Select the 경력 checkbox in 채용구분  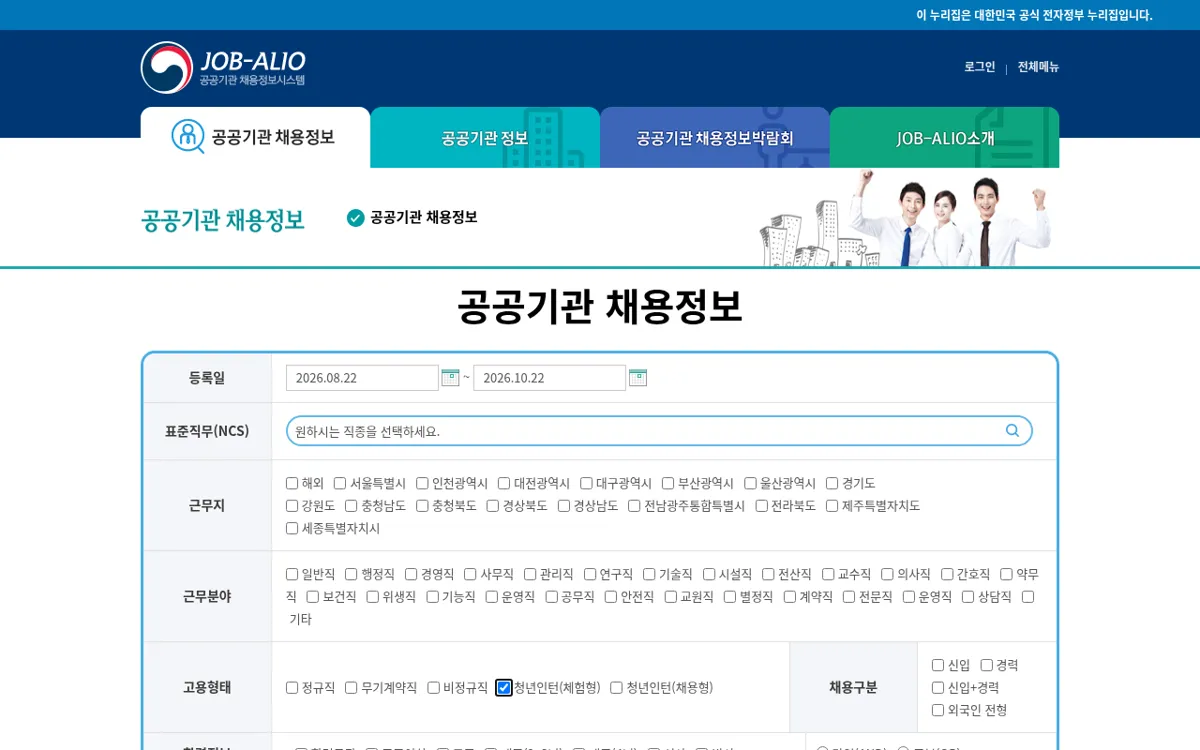click(986, 665)
